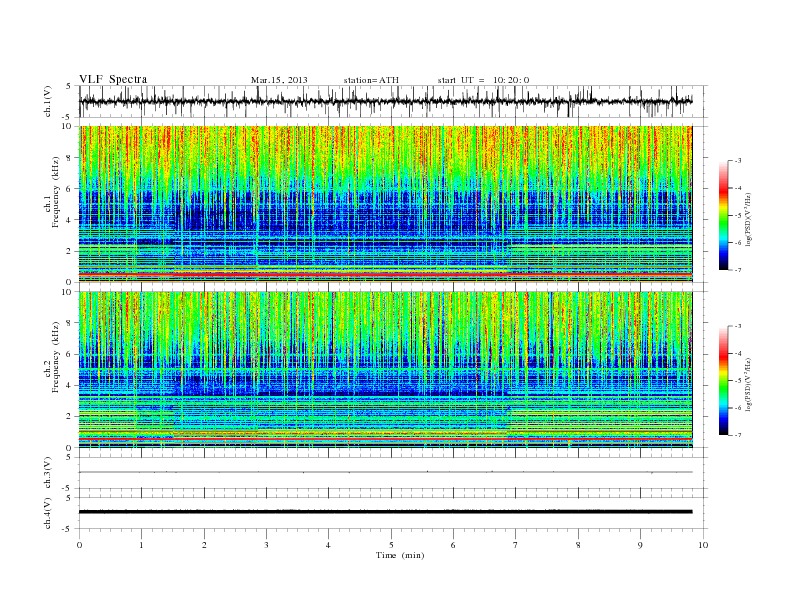Click the "-3" label on ch.1 colorbar
Image resolution: width=792 pixels, height=612 pixels.
[x=738, y=161]
